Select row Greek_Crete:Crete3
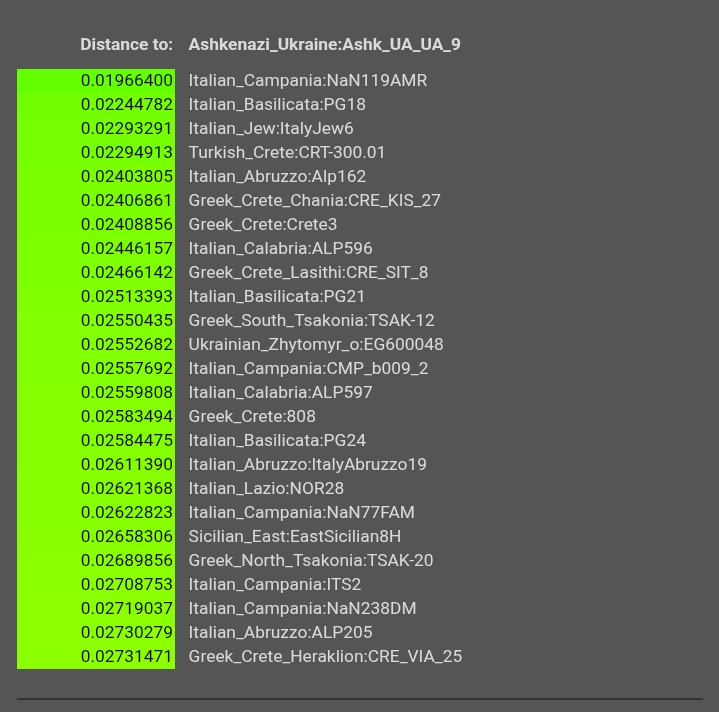Viewport: 719px width, 712px height. pos(263,224)
